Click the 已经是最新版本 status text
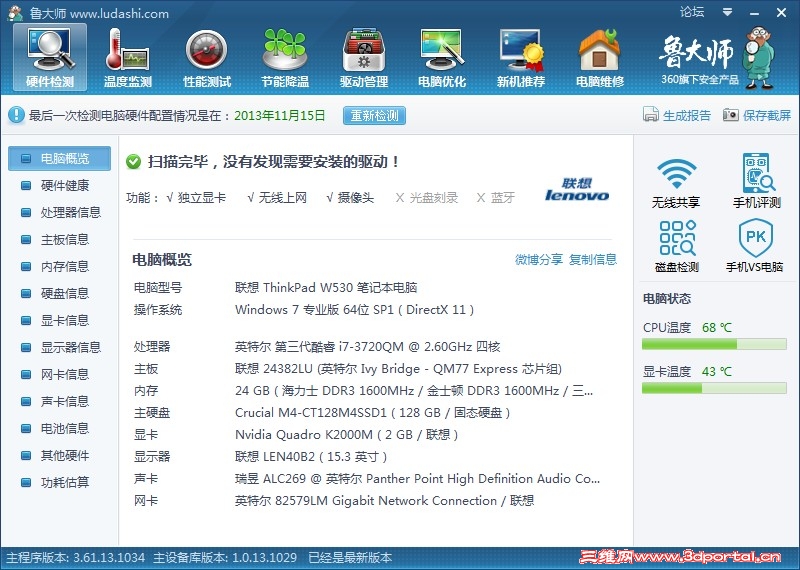800x570 pixels. click(x=350, y=558)
